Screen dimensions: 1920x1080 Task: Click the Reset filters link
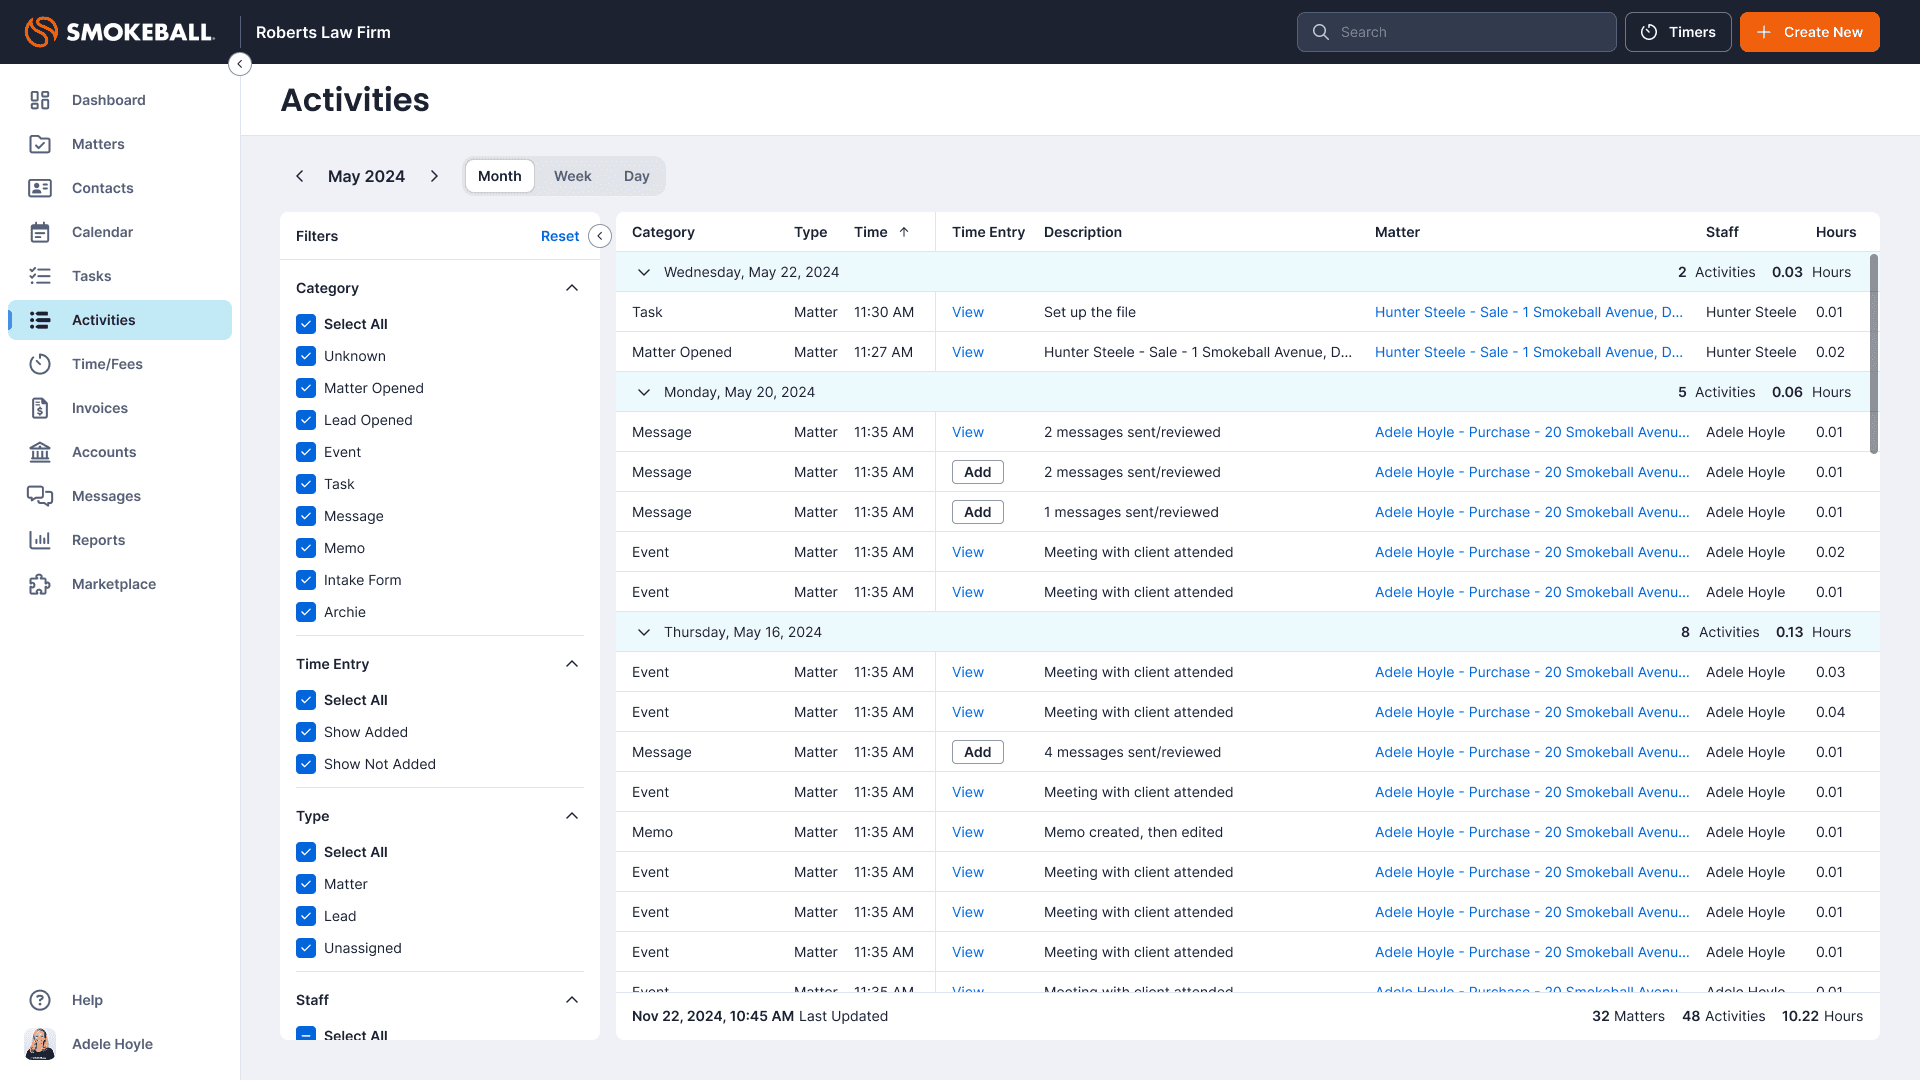click(x=559, y=236)
